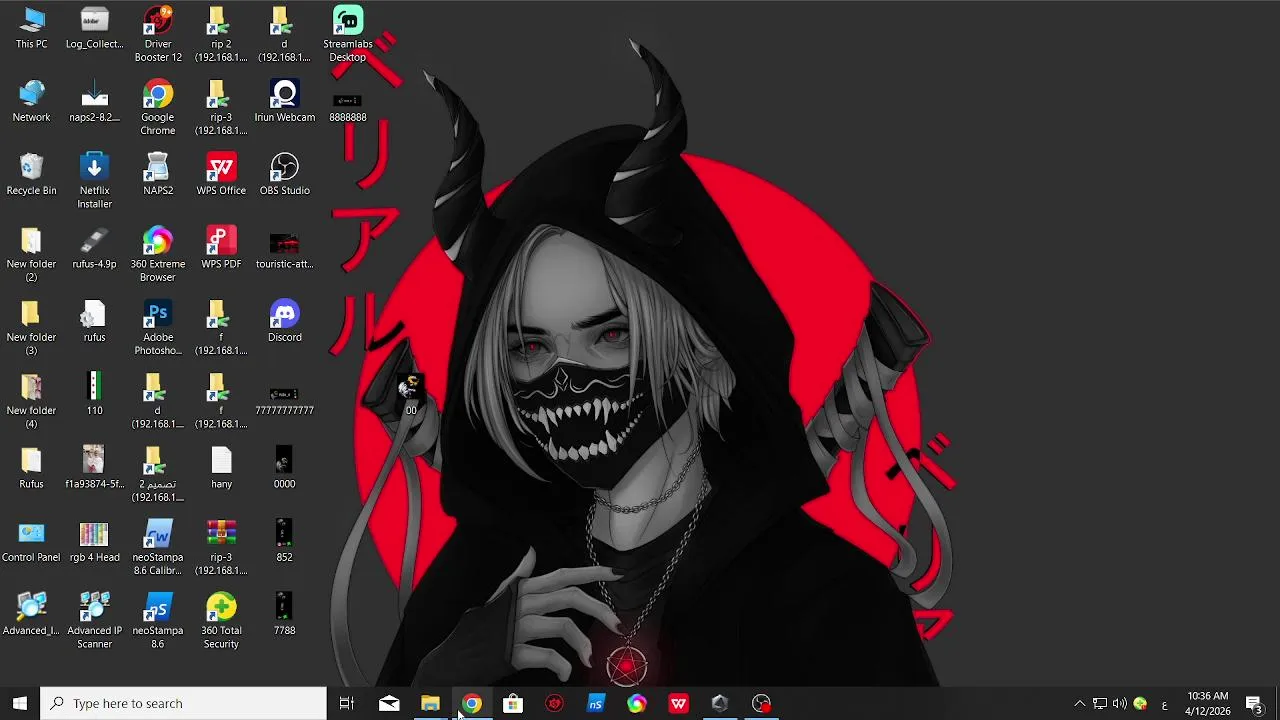Image resolution: width=1280 pixels, height=720 pixels.
Task: Open the Recycle Bin
Action: coord(31,174)
